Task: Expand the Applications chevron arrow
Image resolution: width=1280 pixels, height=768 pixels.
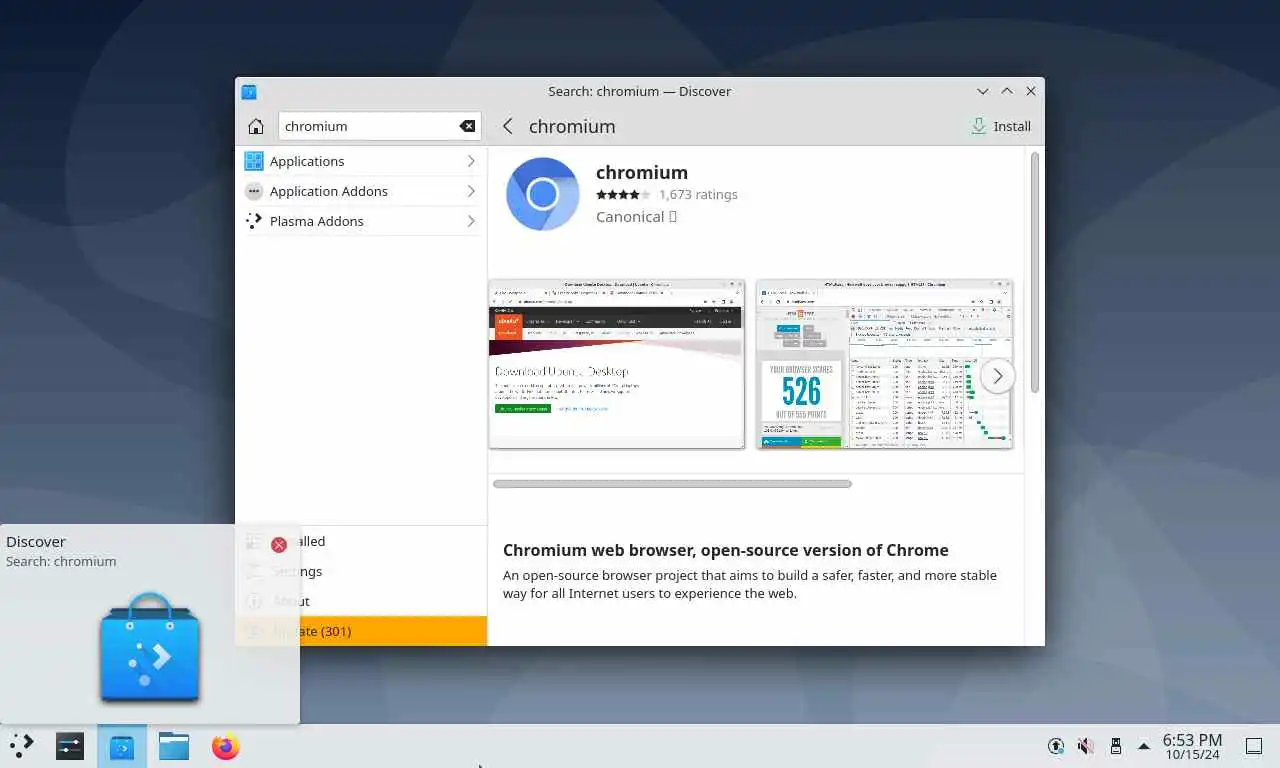Action: 471,161
